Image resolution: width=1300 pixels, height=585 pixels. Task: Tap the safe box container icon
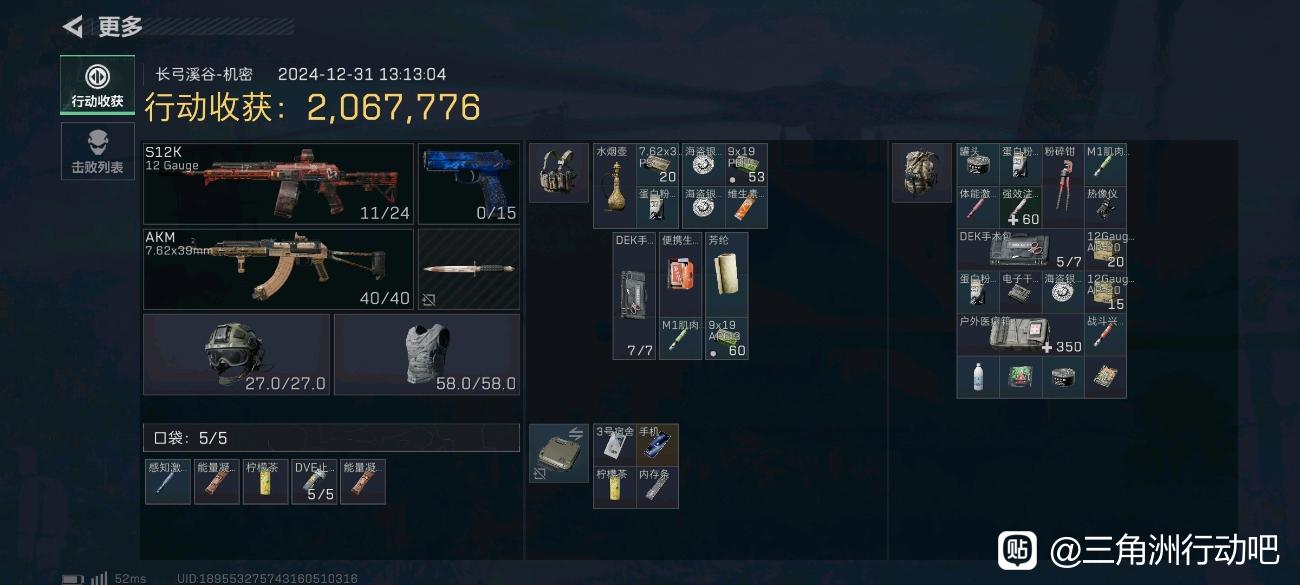[558, 453]
